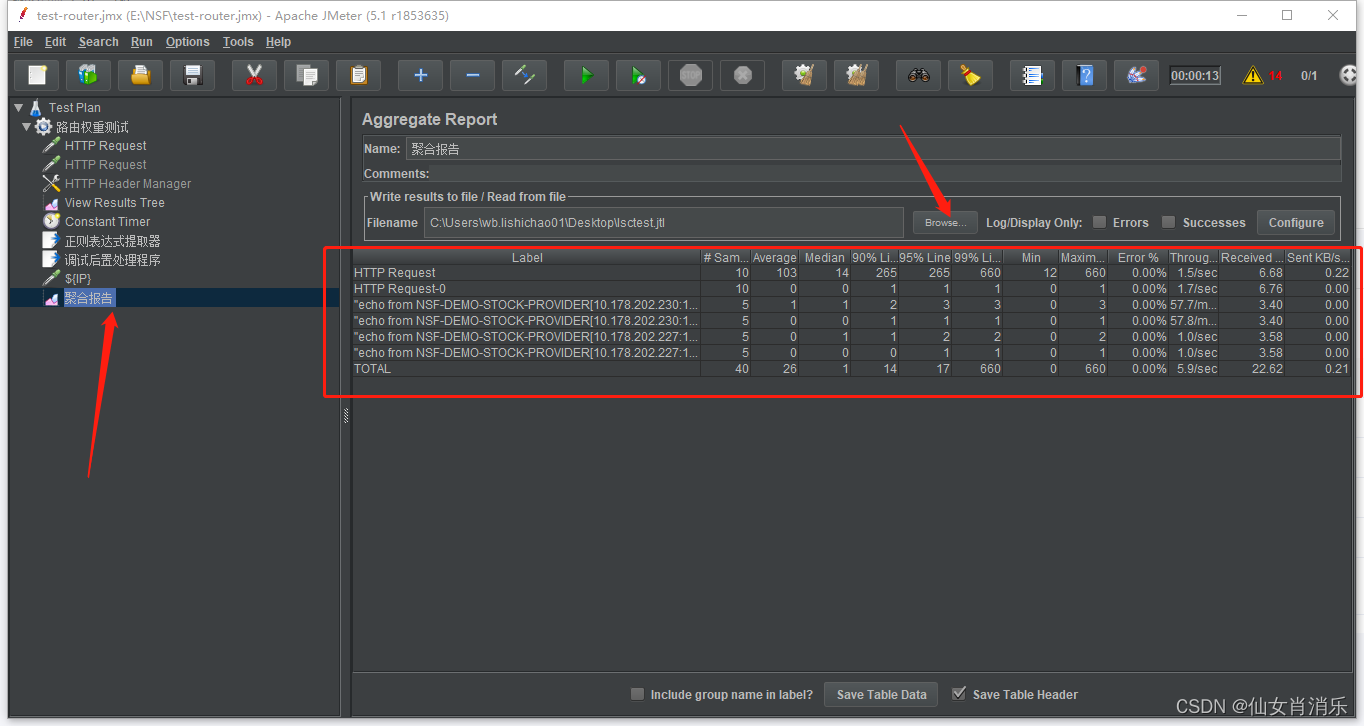Create a new test plan via toolbar
This screenshot has height=726, width=1364.
[x=37, y=75]
